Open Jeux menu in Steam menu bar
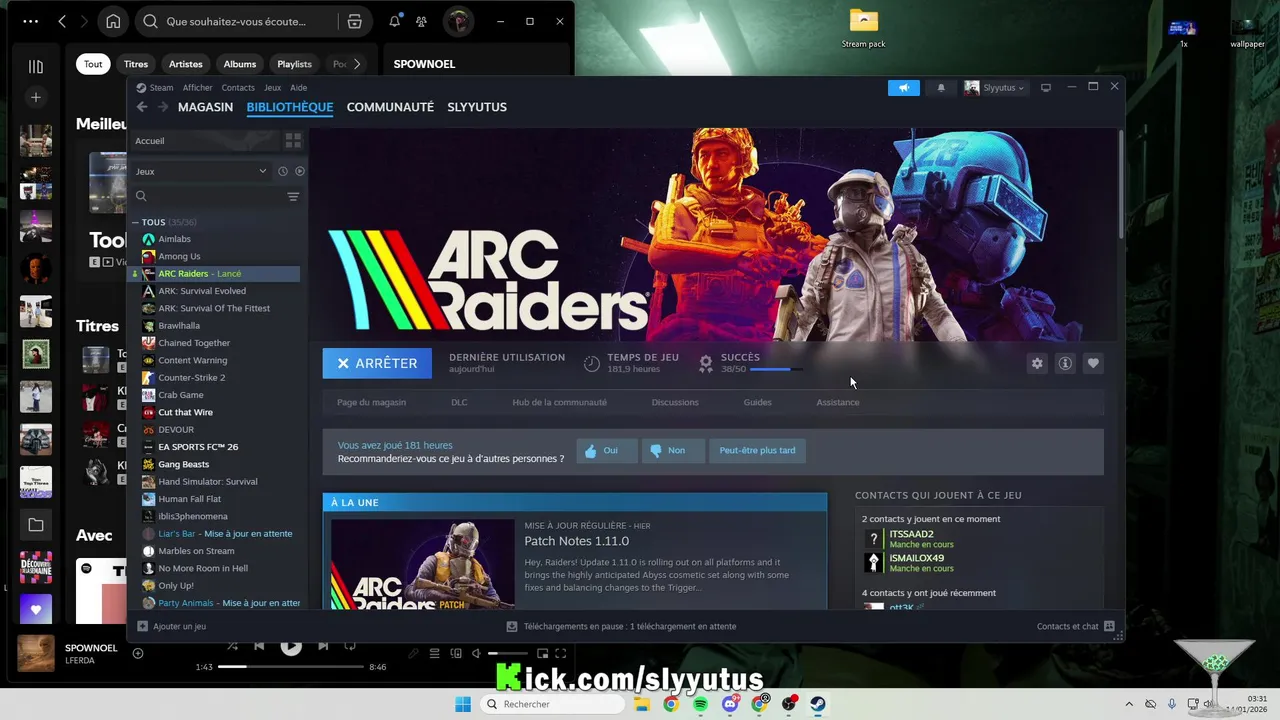Viewport: 1280px width, 720px height. click(x=272, y=88)
